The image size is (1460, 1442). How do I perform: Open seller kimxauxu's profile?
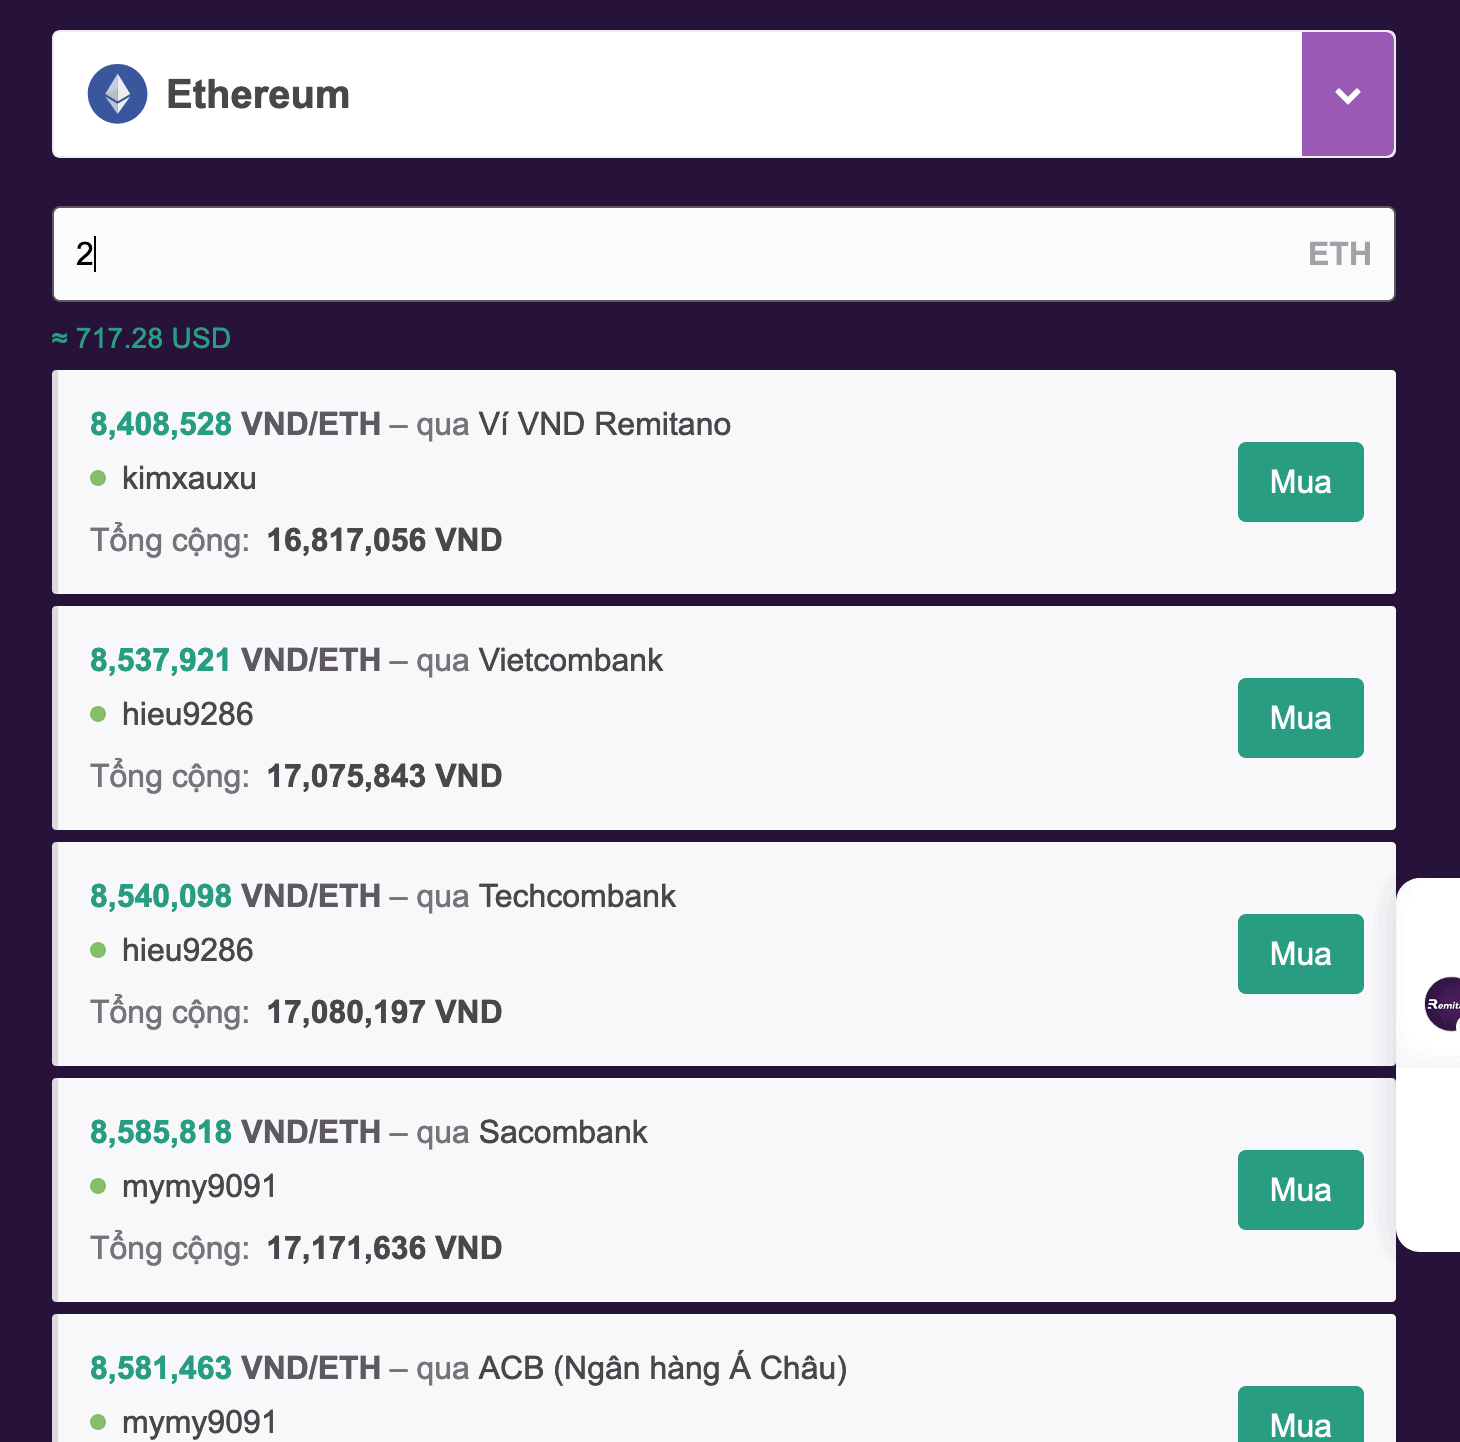pos(189,478)
